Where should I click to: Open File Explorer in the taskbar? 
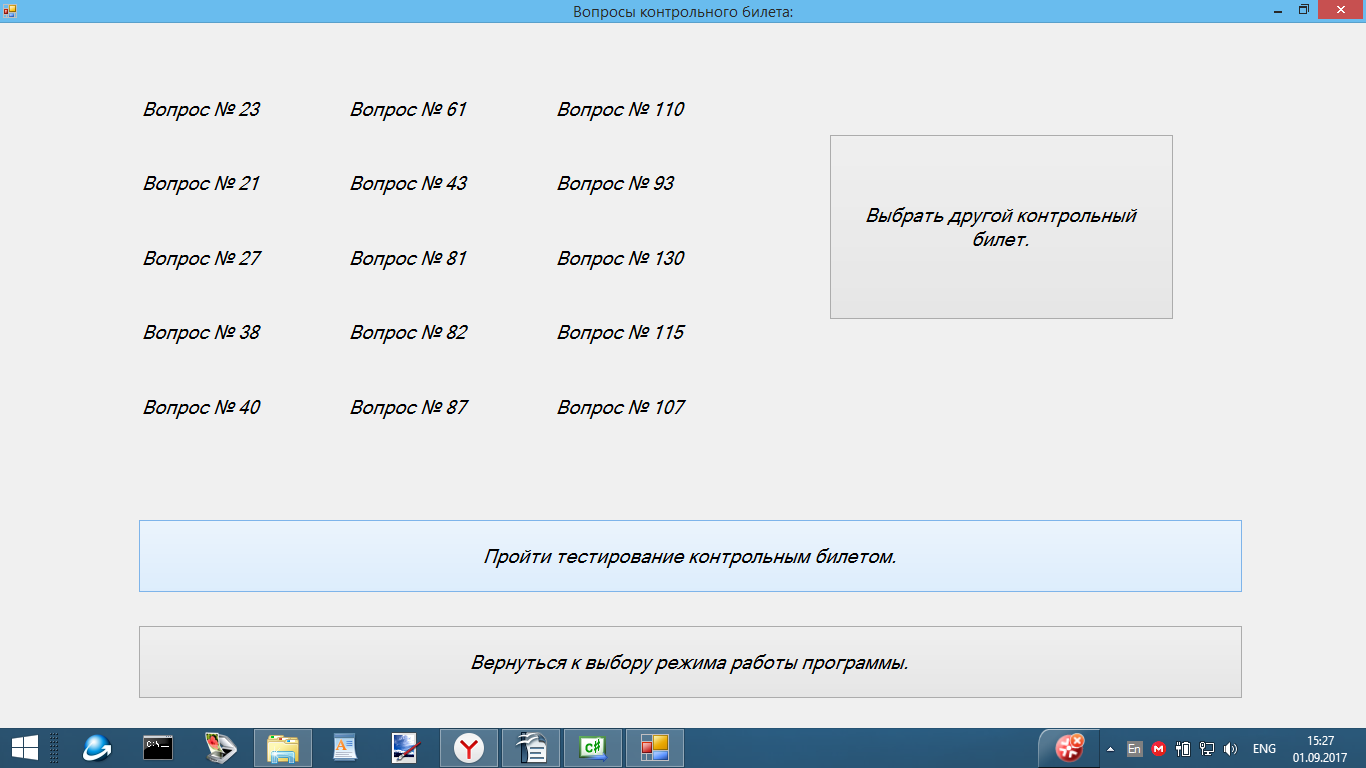283,747
